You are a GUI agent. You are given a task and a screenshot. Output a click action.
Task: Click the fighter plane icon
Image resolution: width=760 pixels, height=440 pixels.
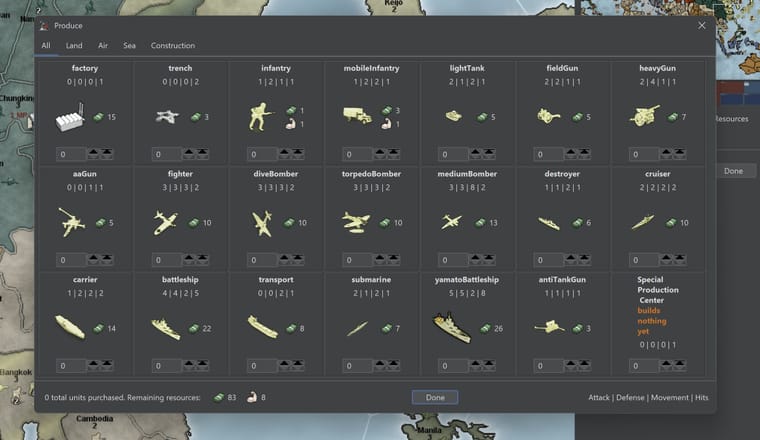click(165, 223)
